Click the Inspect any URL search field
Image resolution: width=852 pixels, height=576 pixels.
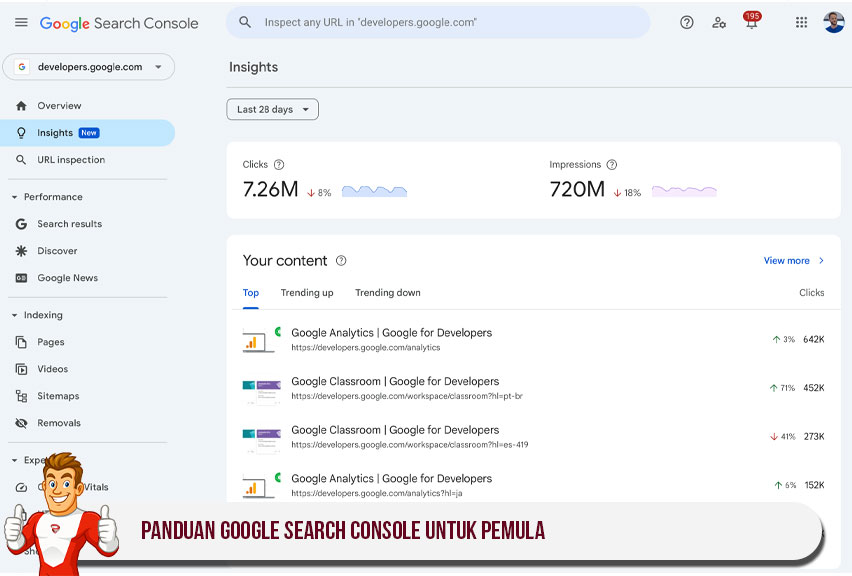pyautogui.click(x=438, y=22)
